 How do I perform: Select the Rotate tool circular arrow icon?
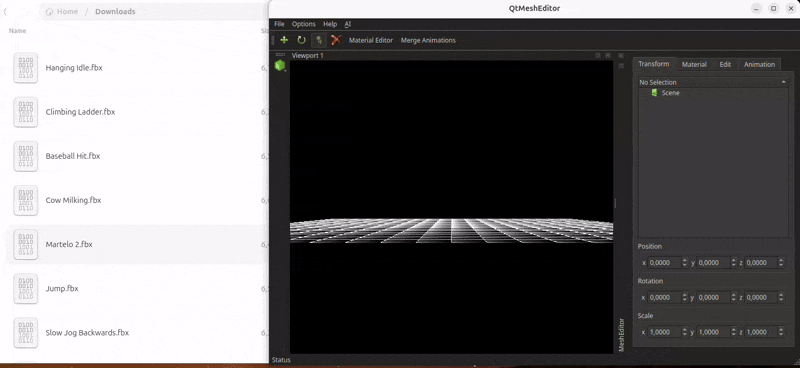pos(302,40)
